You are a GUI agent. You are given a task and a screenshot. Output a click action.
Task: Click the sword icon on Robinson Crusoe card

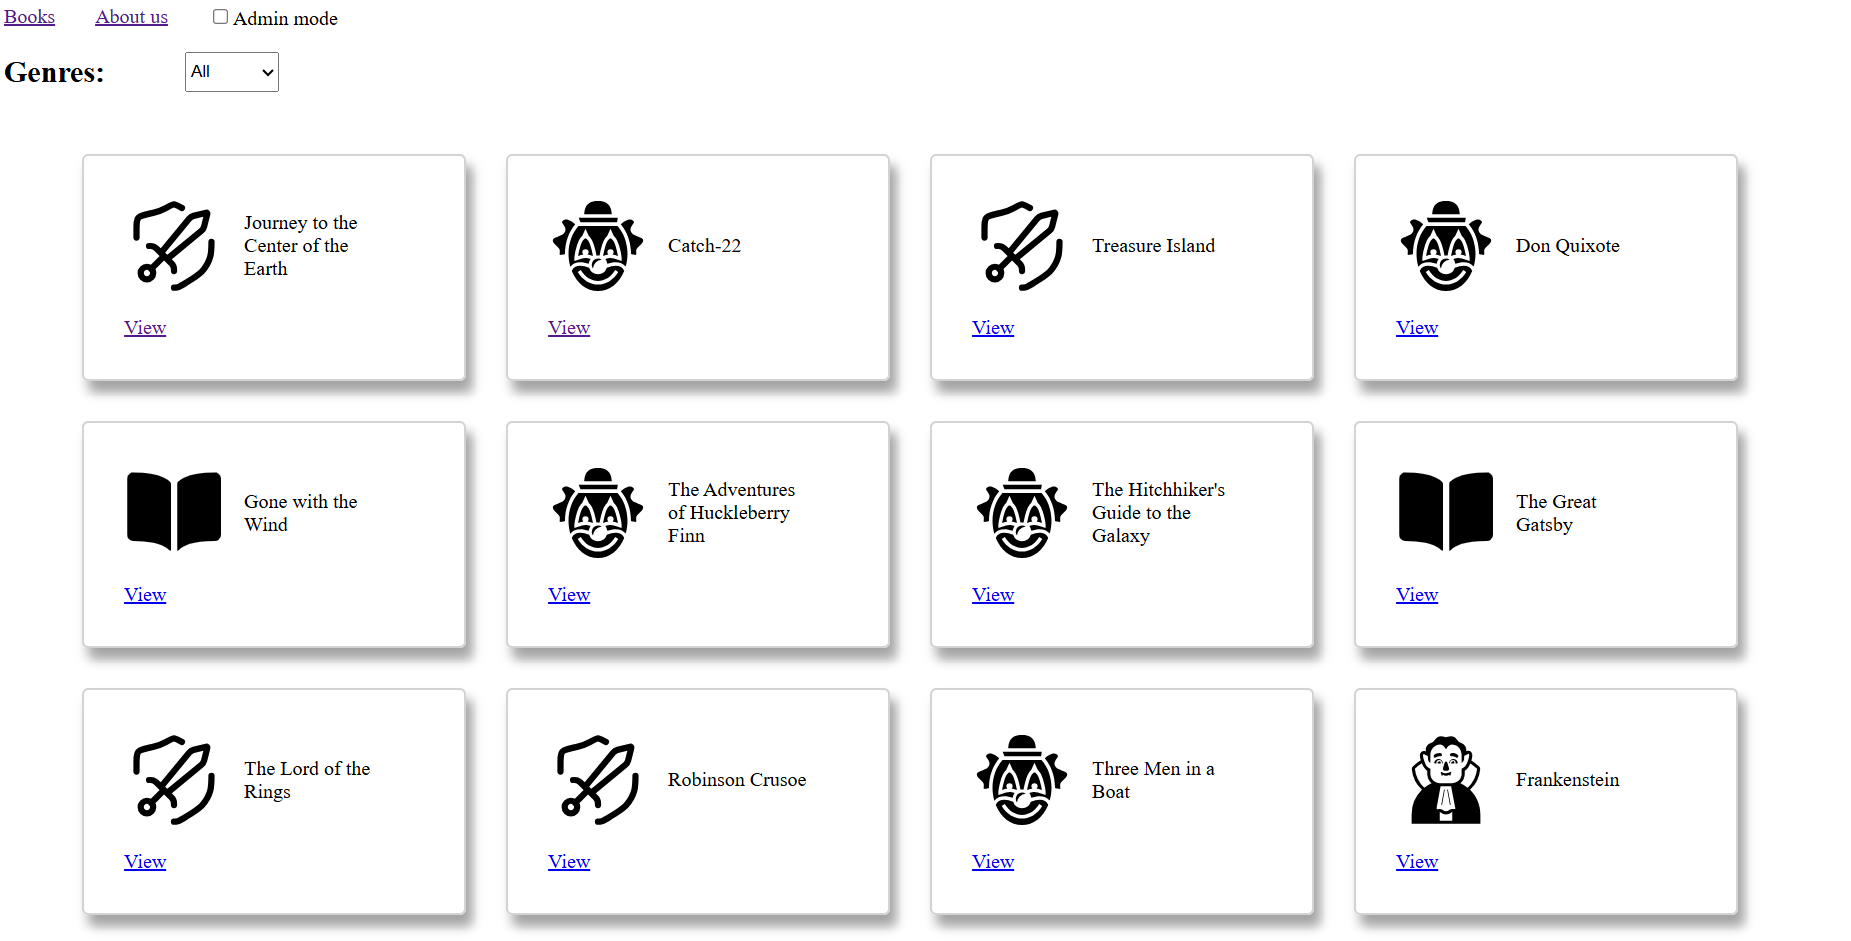pyautogui.click(x=598, y=780)
